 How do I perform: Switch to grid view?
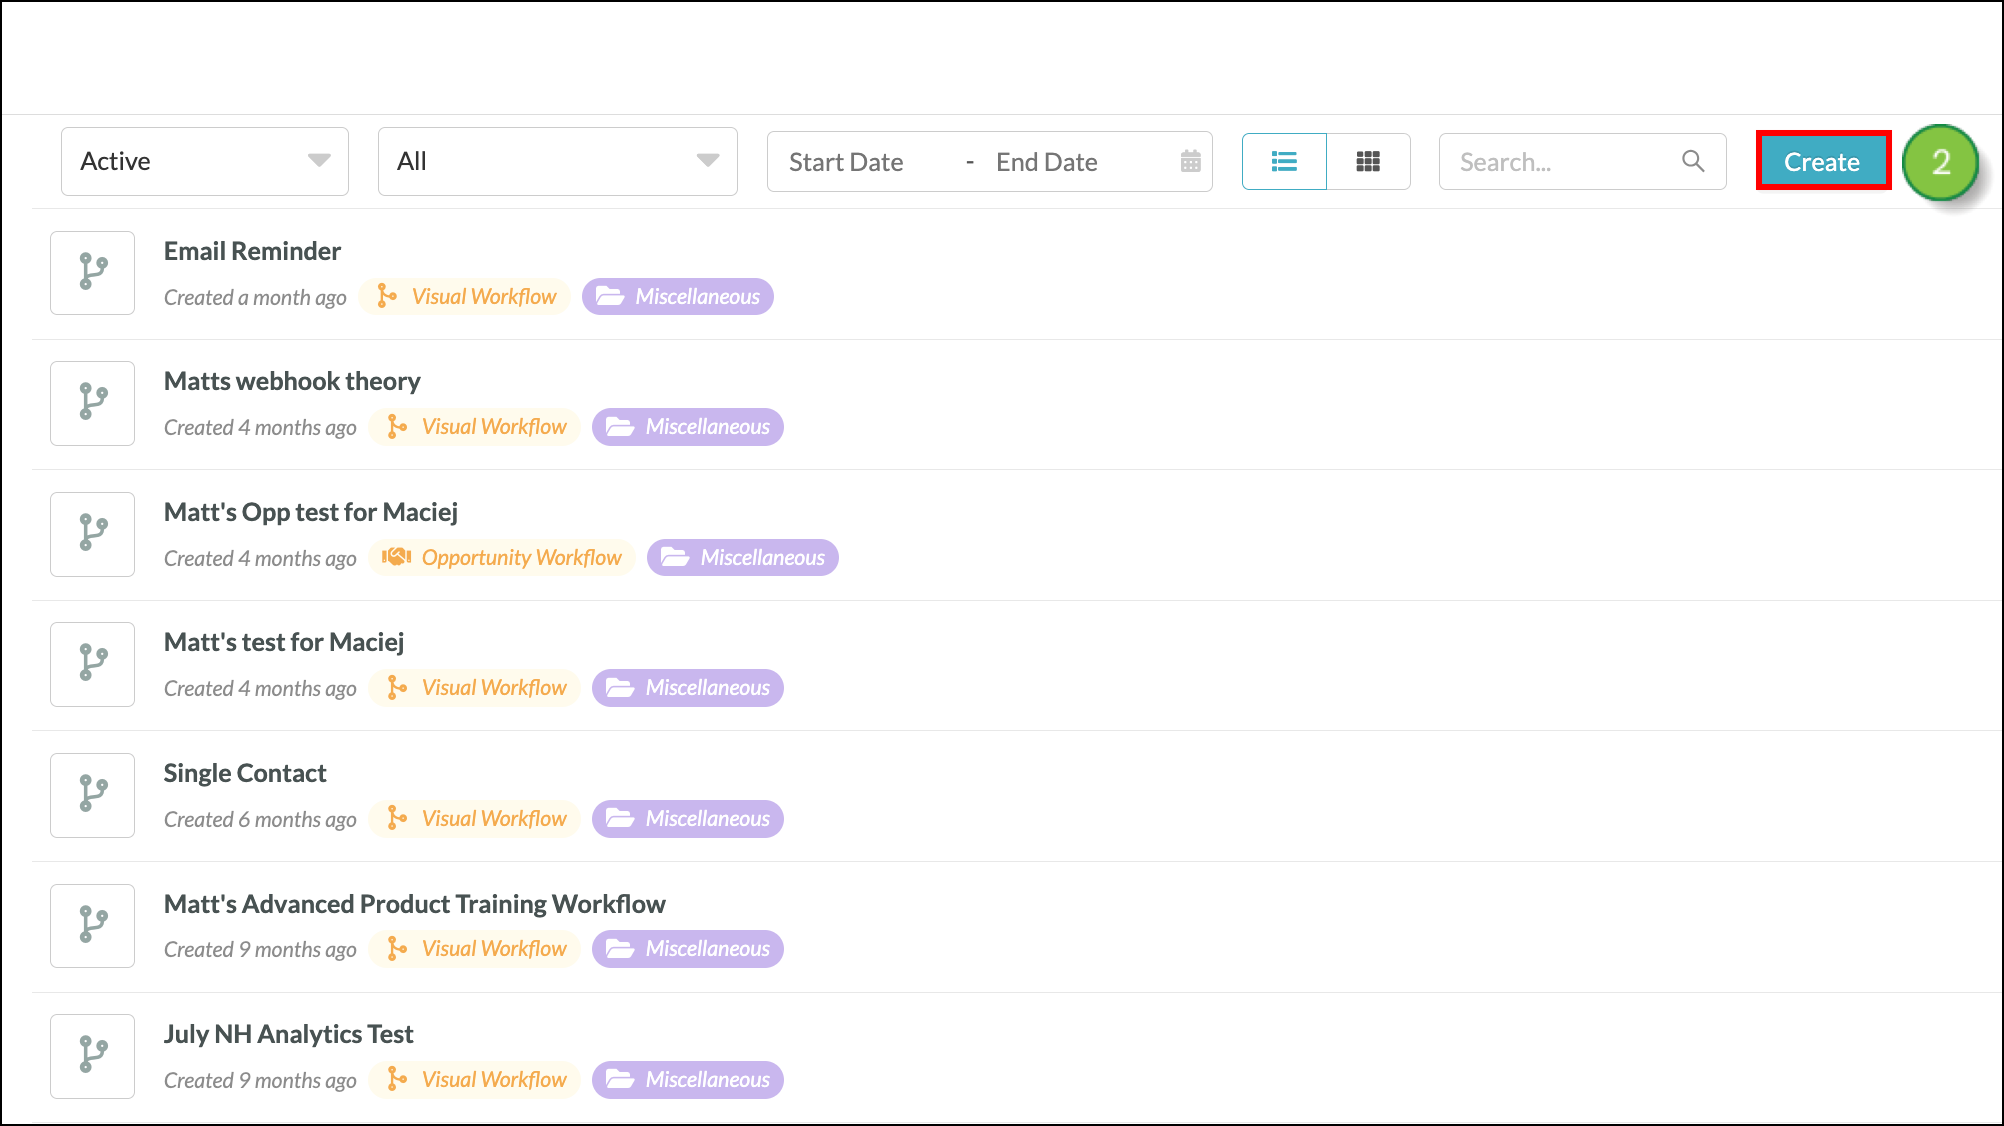pos(1368,161)
